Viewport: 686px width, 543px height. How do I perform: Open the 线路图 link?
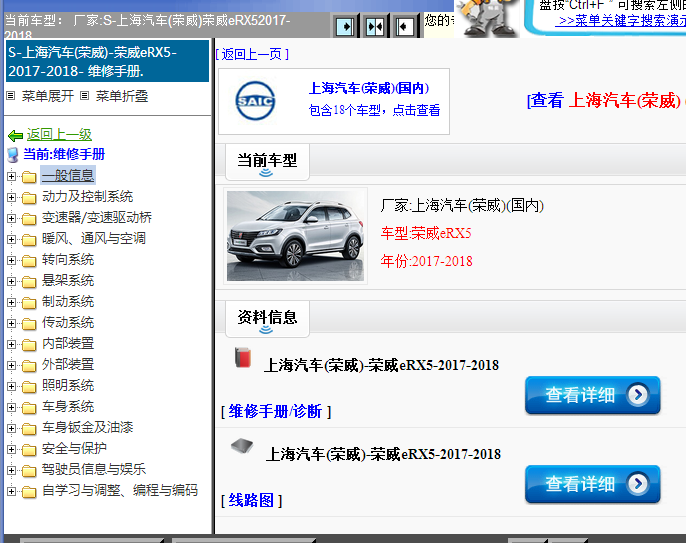251,500
